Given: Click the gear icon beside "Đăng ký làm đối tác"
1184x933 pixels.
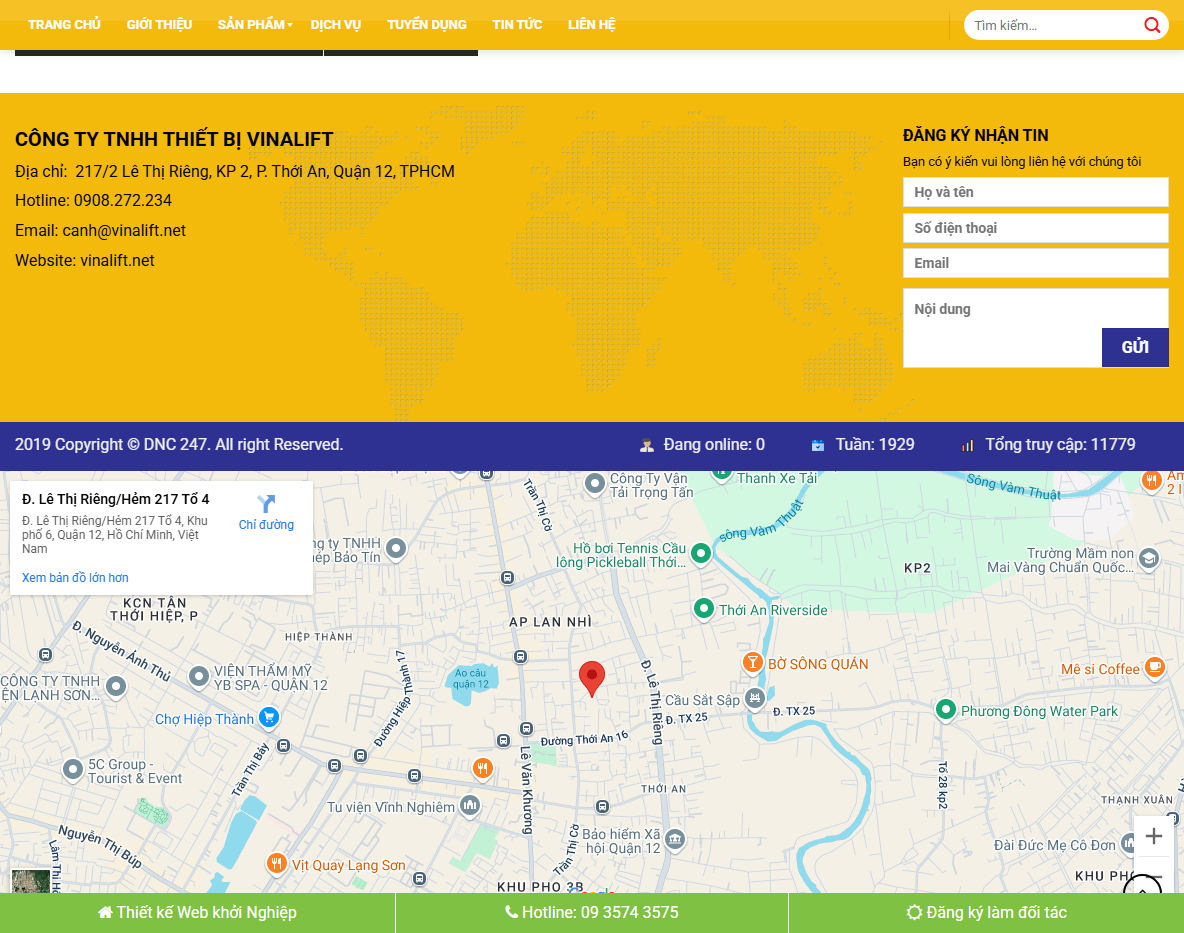Looking at the screenshot, I should [913, 913].
